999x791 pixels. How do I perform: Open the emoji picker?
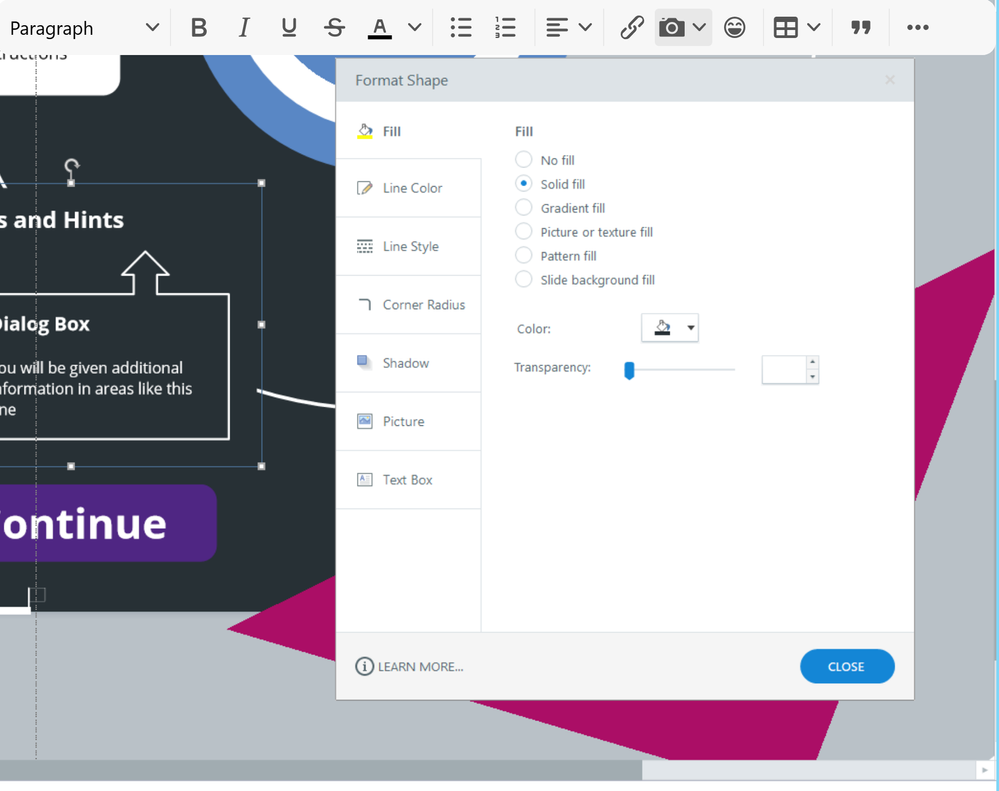pos(735,28)
